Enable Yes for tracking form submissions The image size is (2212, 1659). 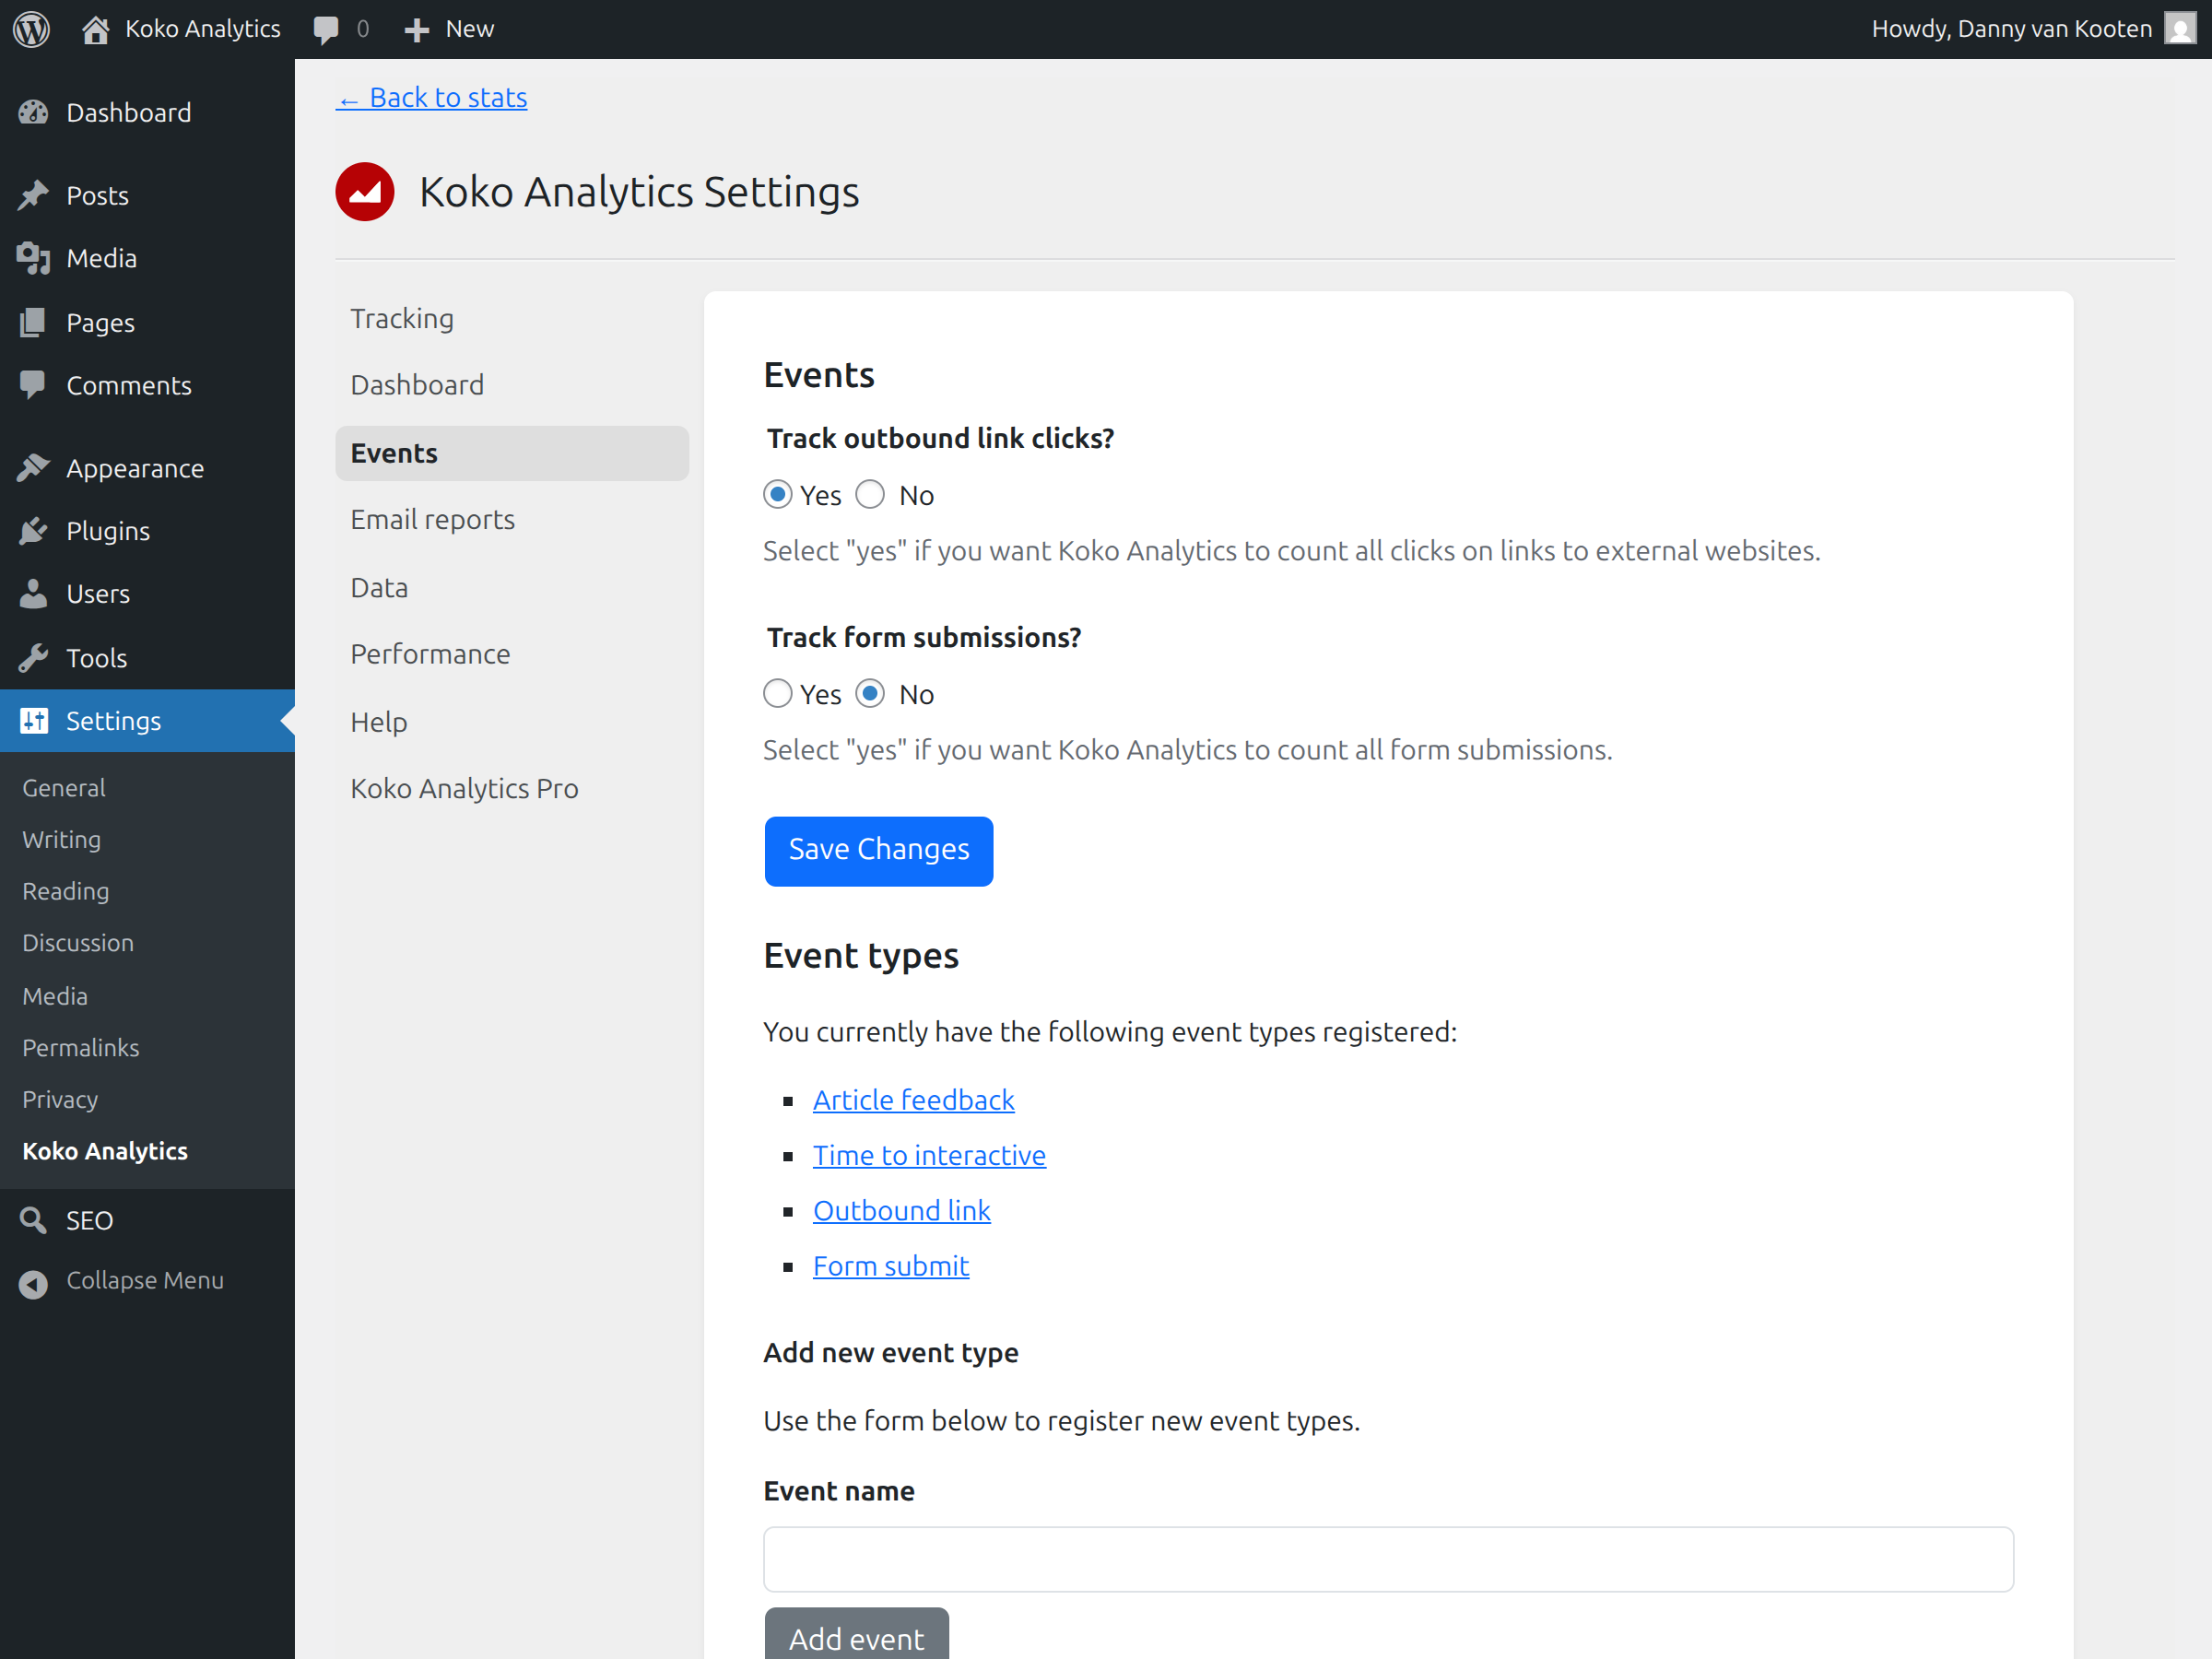(777, 693)
